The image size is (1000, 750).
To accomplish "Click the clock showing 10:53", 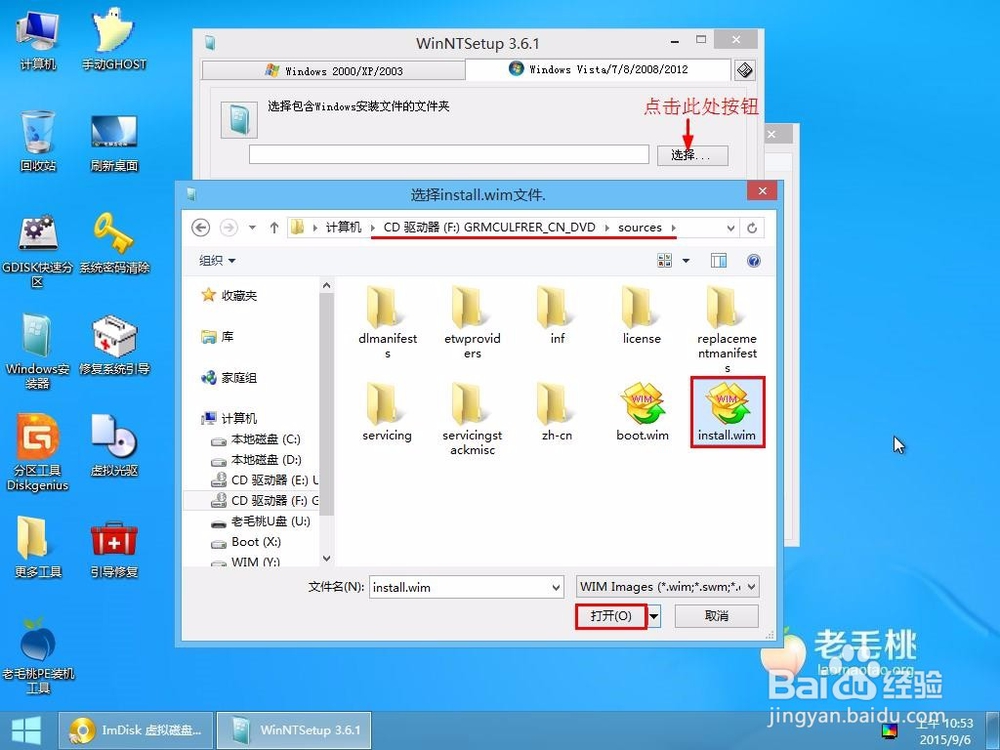I will tap(946, 723).
